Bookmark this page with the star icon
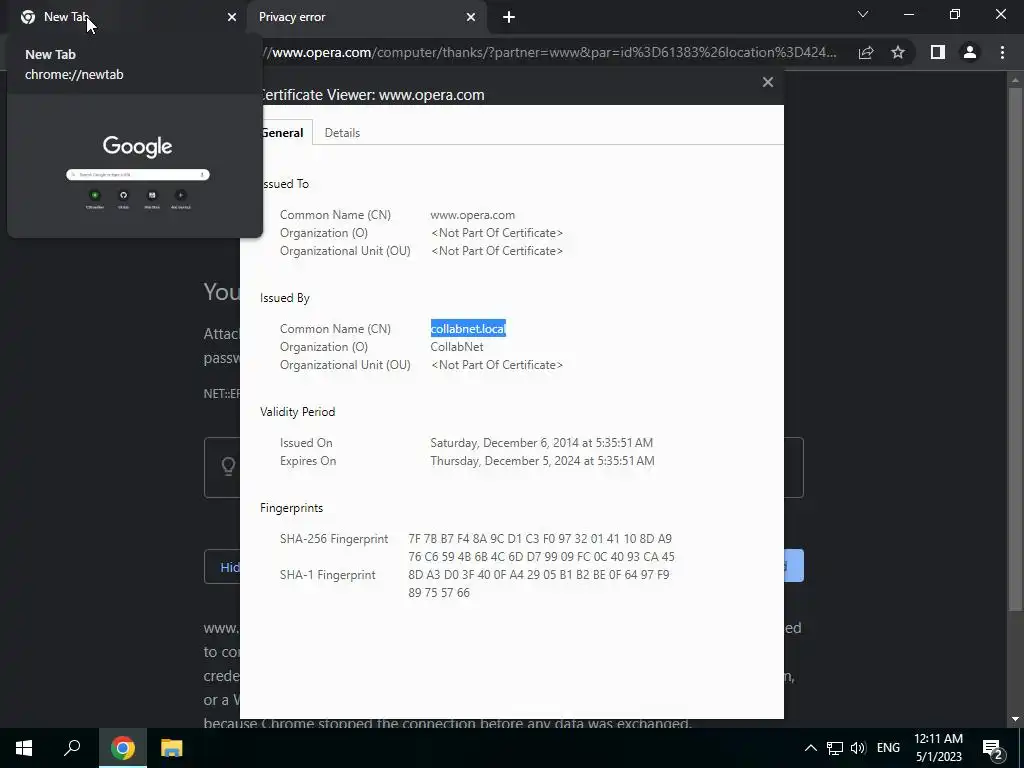Screen dimensions: 1024x768 898,52
